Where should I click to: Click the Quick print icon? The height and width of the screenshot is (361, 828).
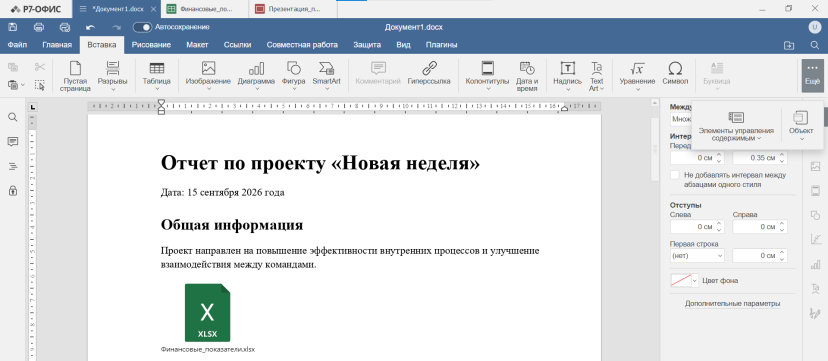tap(65, 27)
